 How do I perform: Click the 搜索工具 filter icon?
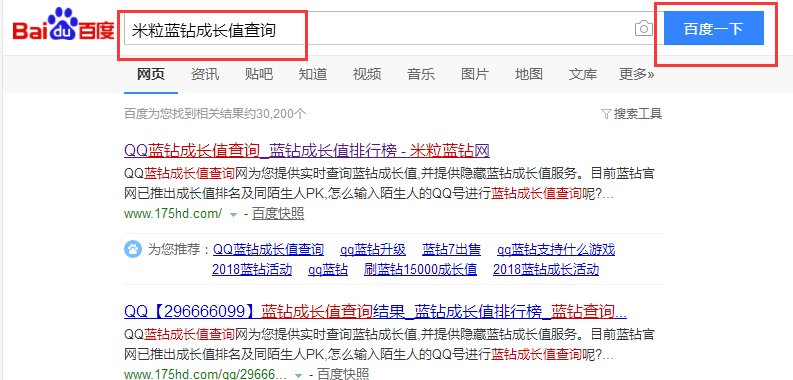(x=606, y=114)
